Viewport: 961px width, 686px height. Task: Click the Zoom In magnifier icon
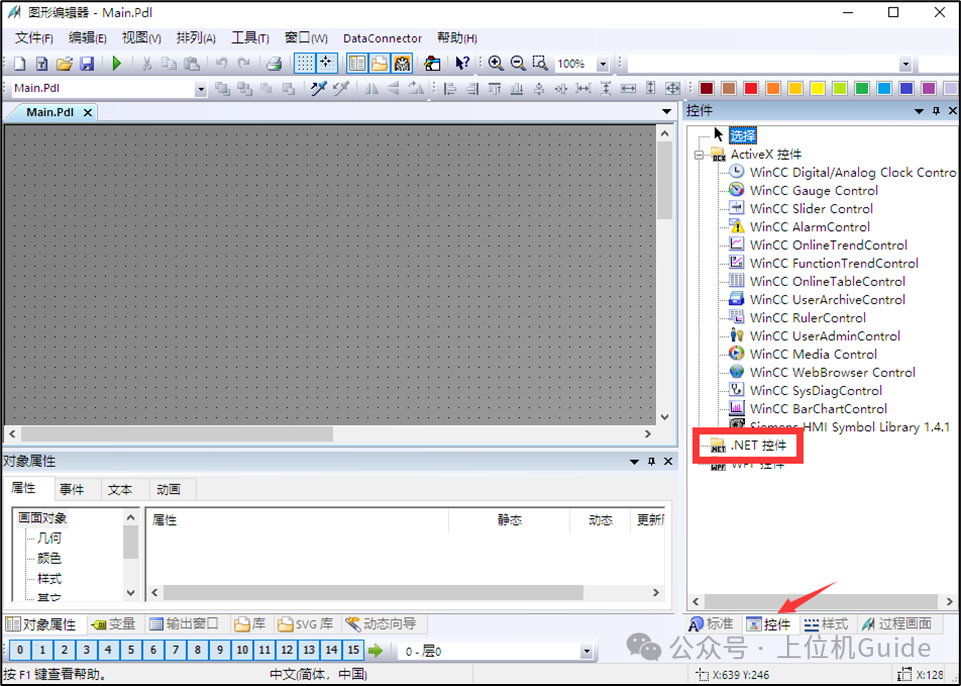tap(495, 63)
